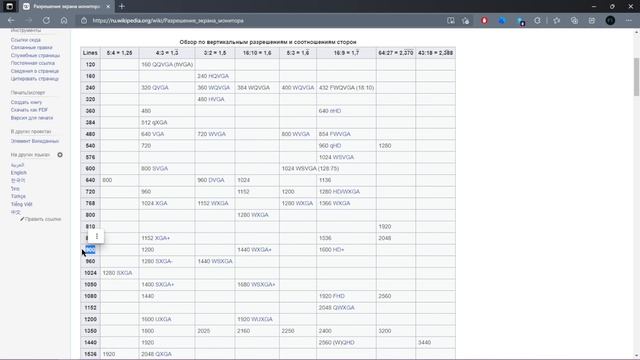
Task: Click the '1600 UXGA' table link
Action: pos(156,319)
